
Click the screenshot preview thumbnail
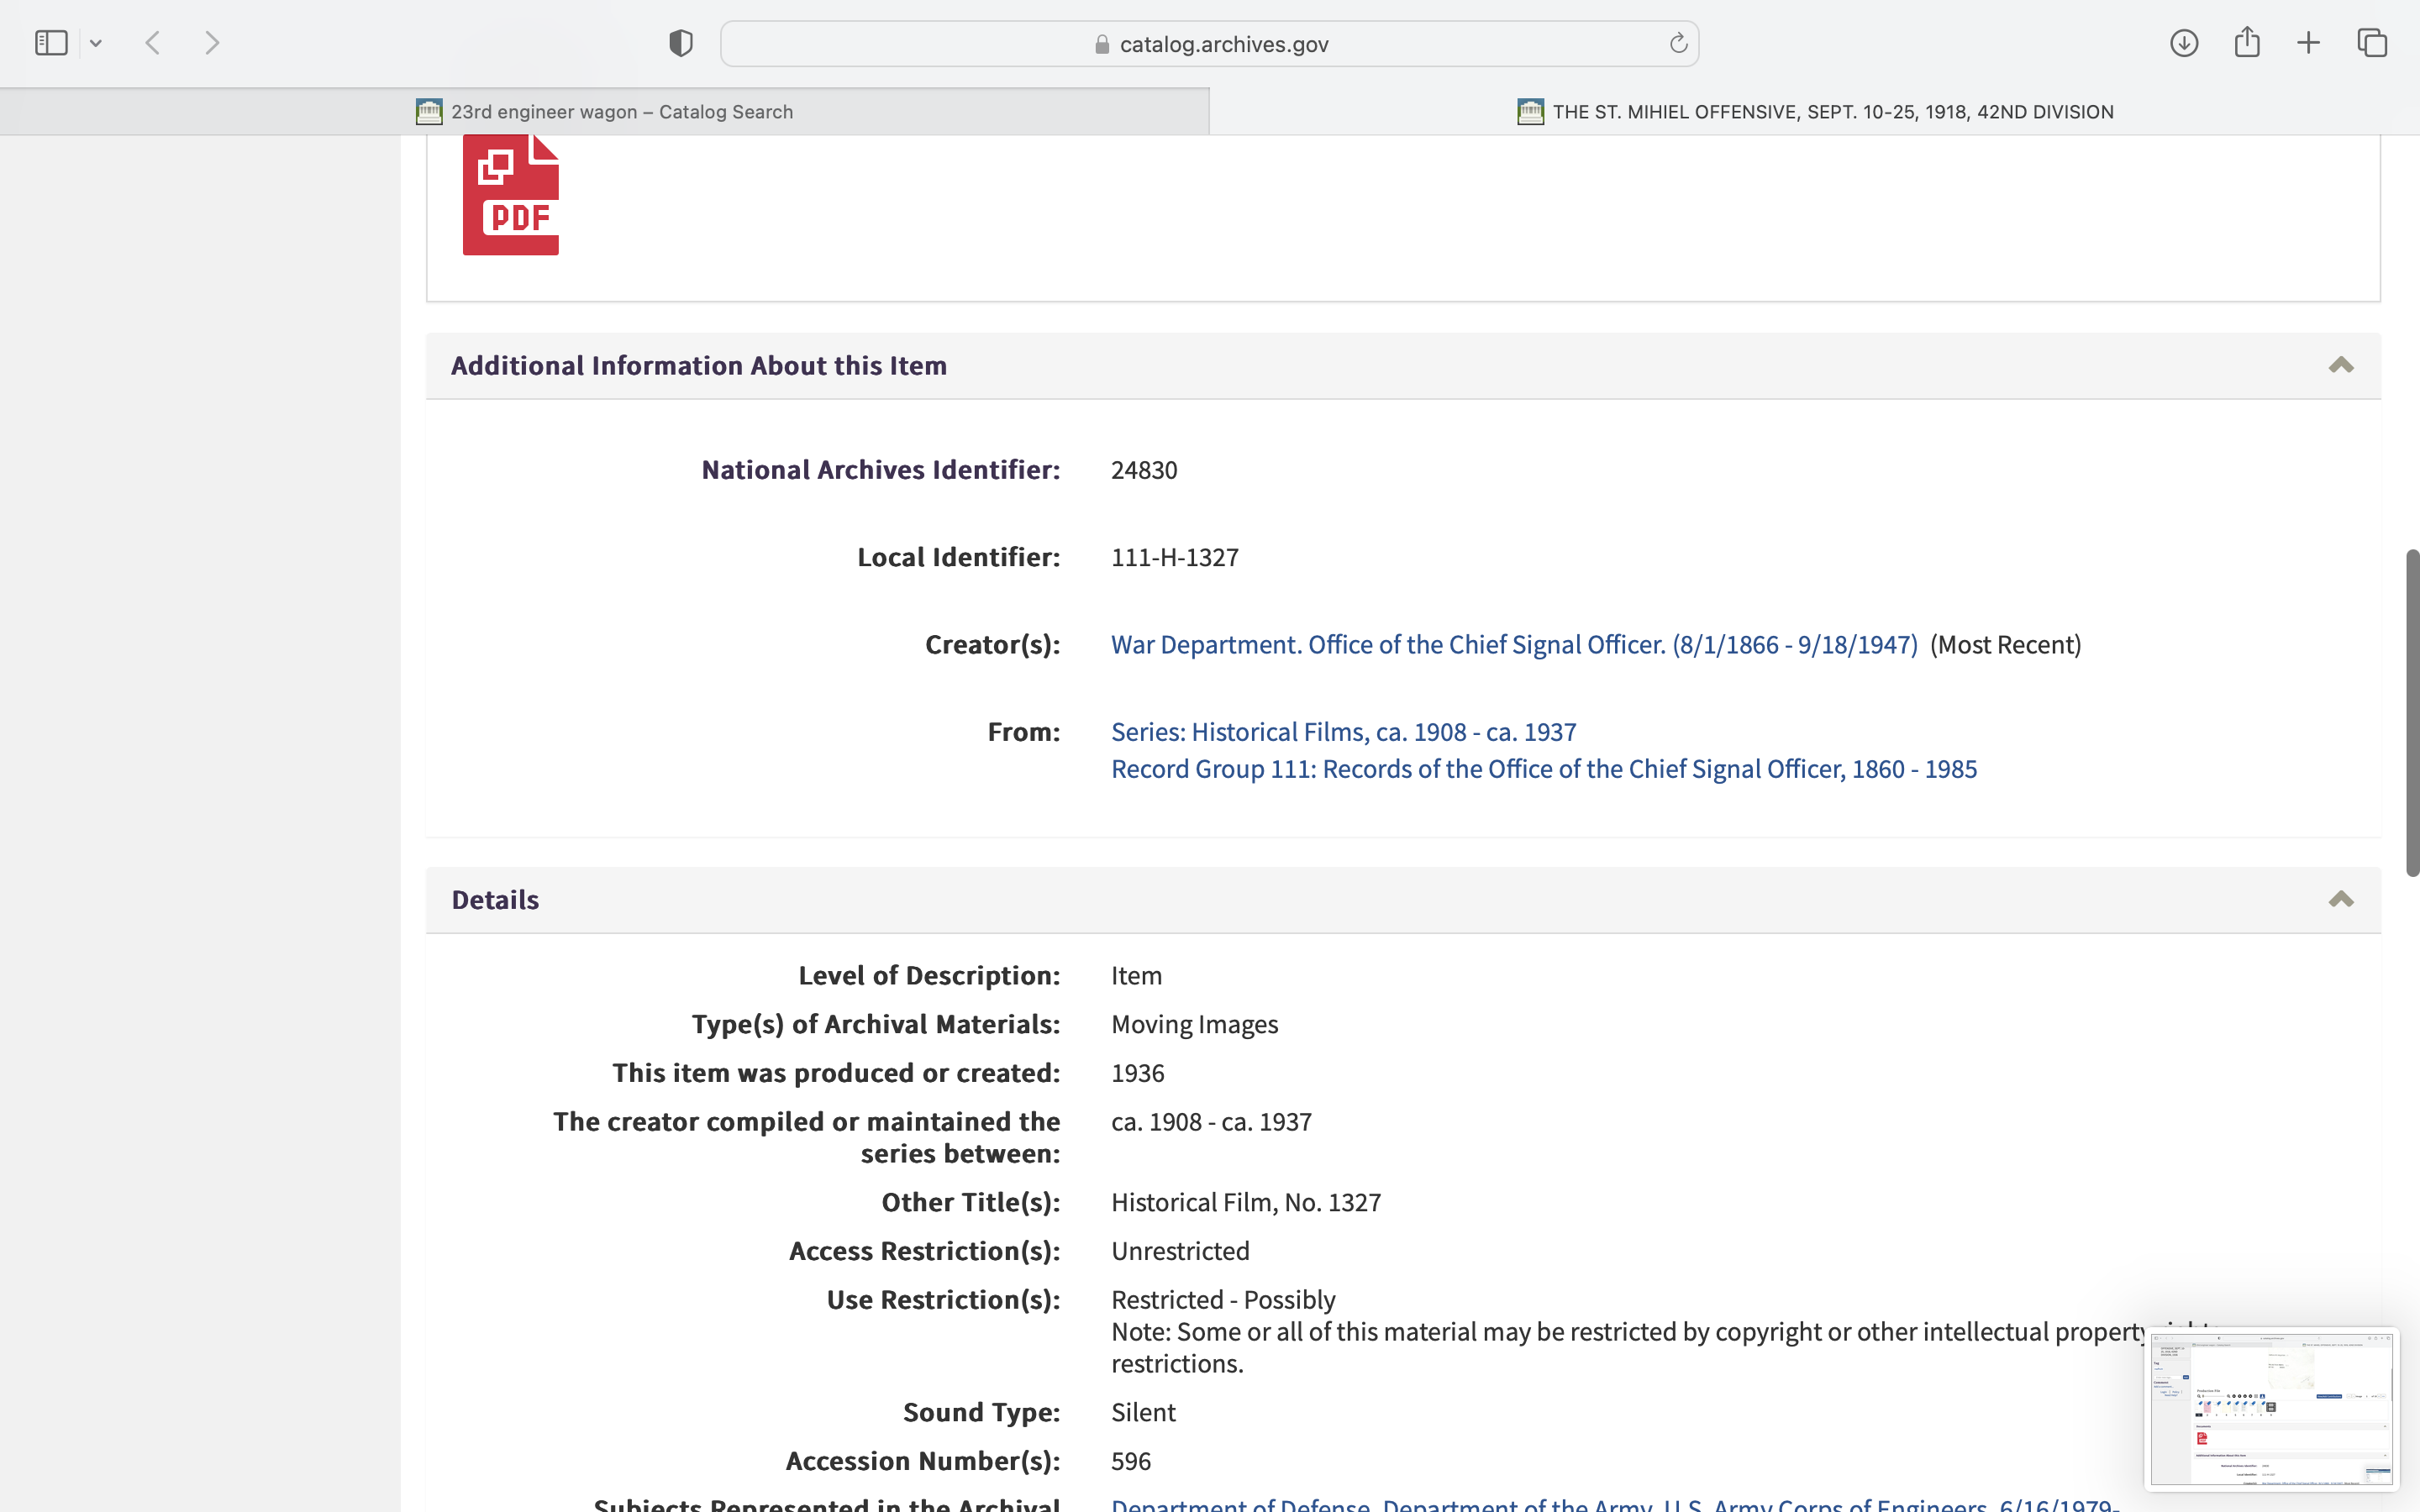2271,1408
